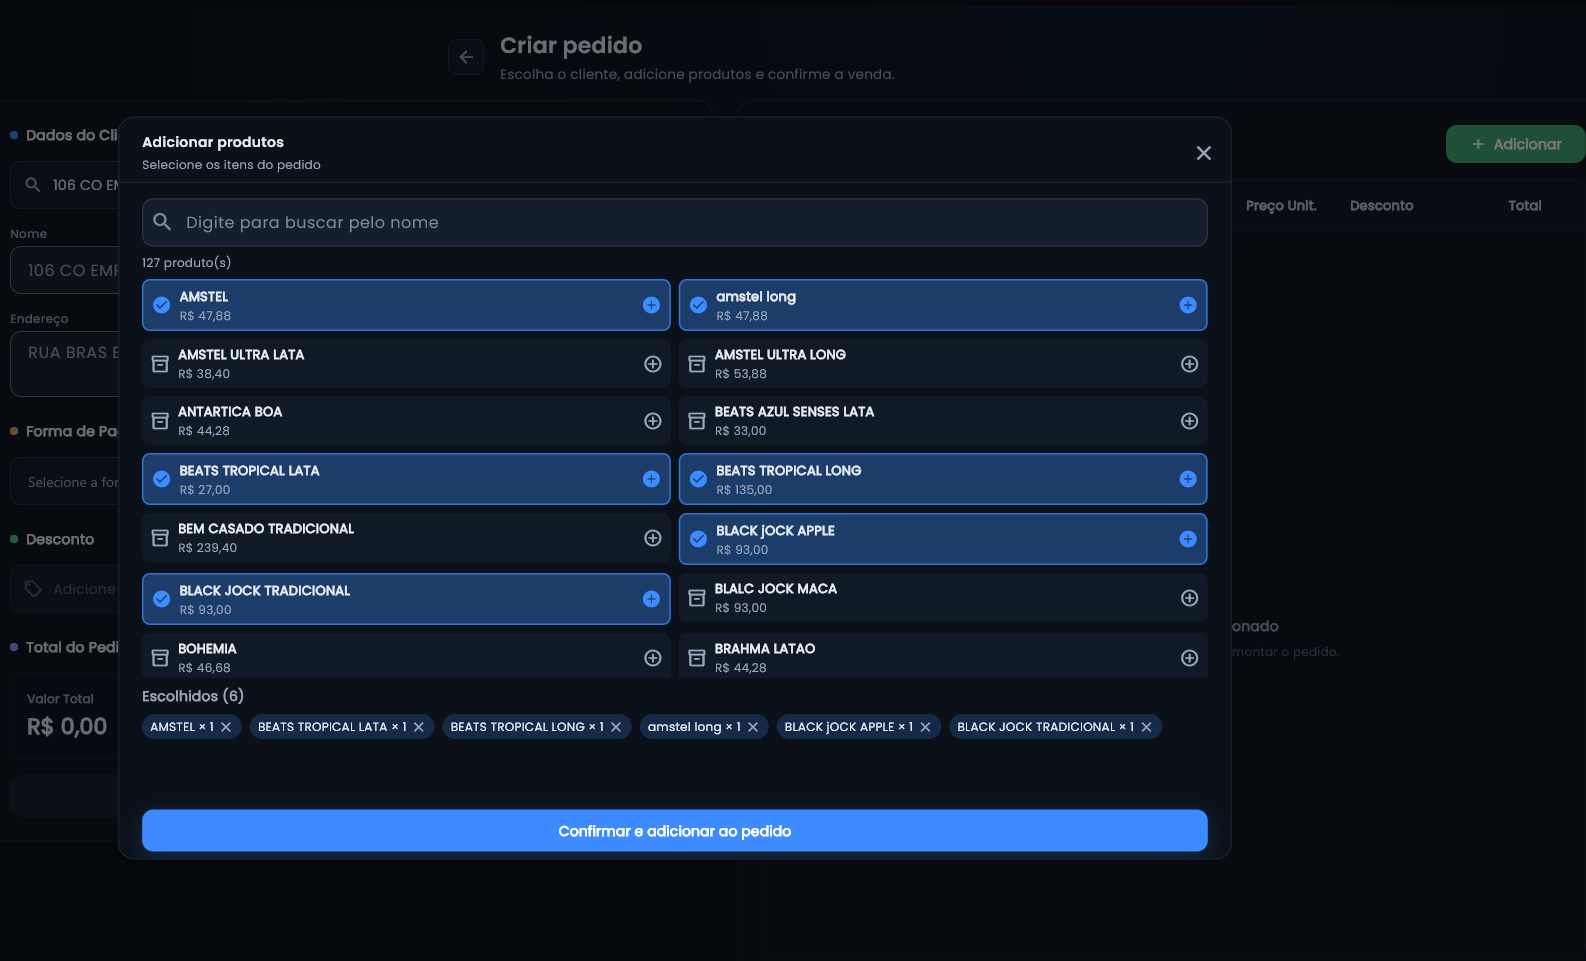The image size is (1586, 961).
Task: Click the box icon beside ANTARTICA BOA
Action: pos(160,421)
